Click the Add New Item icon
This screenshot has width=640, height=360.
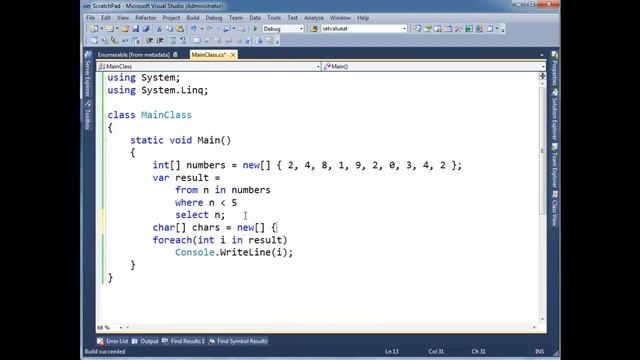pos(109,29)
